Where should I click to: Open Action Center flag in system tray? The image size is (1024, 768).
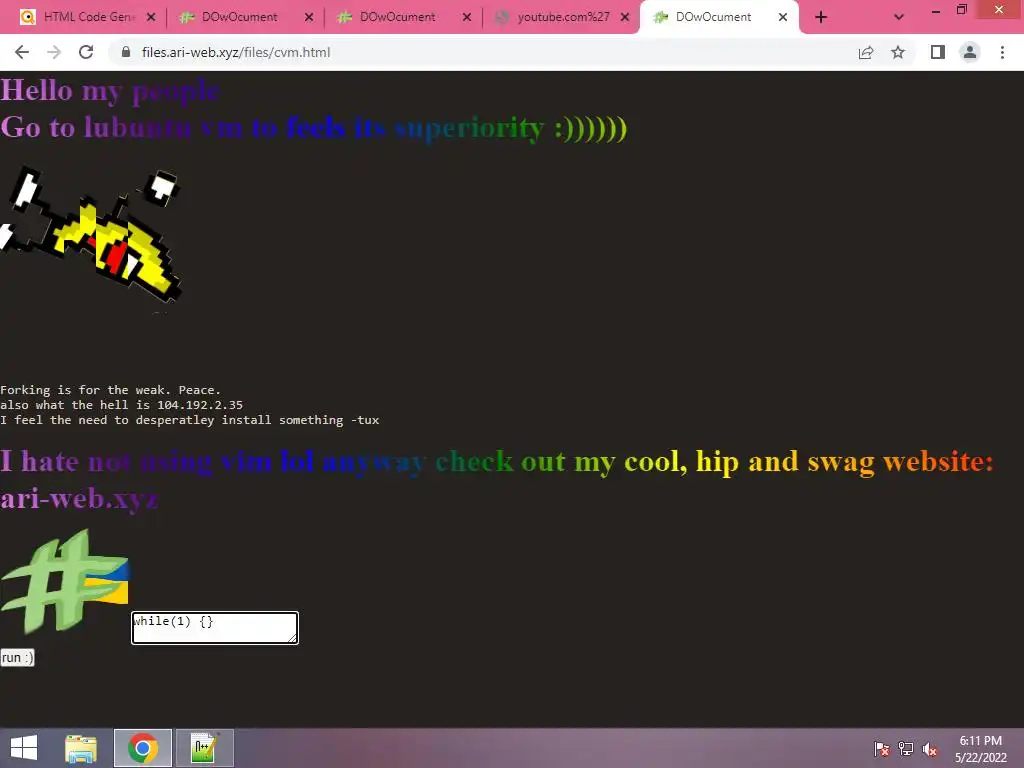882,748
